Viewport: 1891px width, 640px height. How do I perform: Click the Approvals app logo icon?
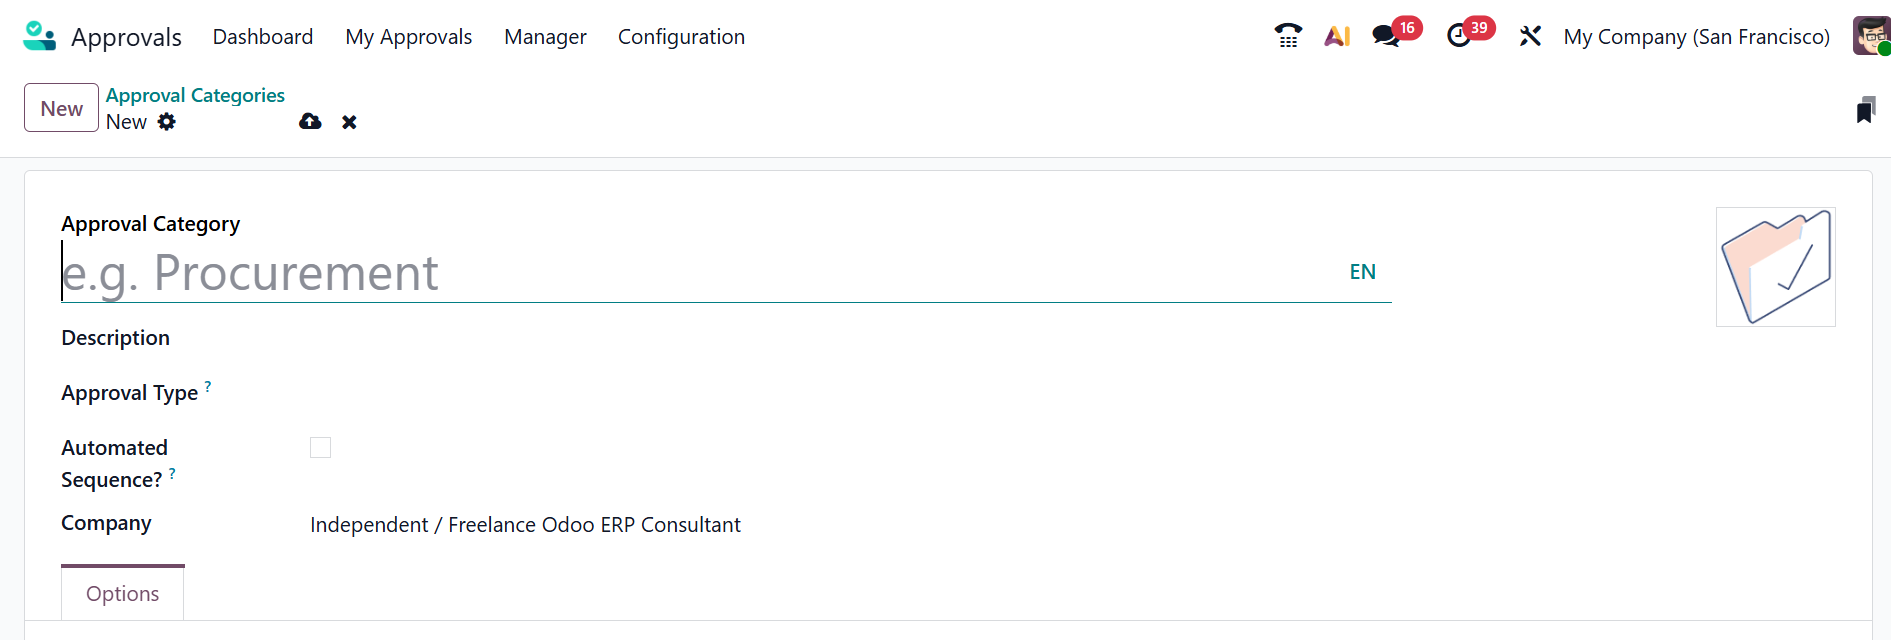click(39, 36)
